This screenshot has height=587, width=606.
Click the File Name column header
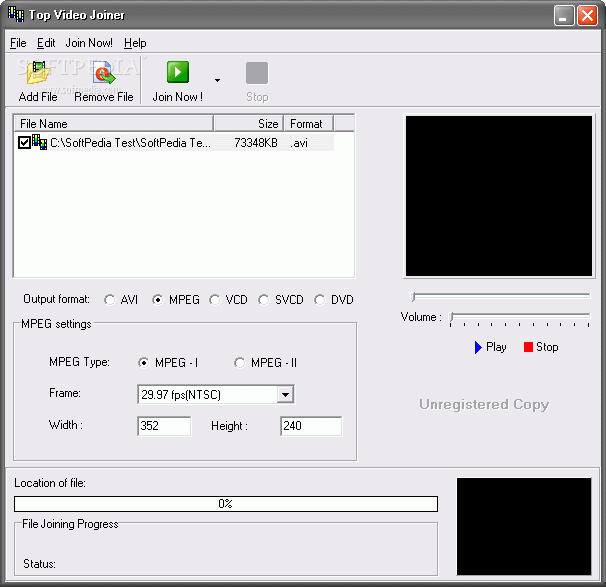pos(114,124)
